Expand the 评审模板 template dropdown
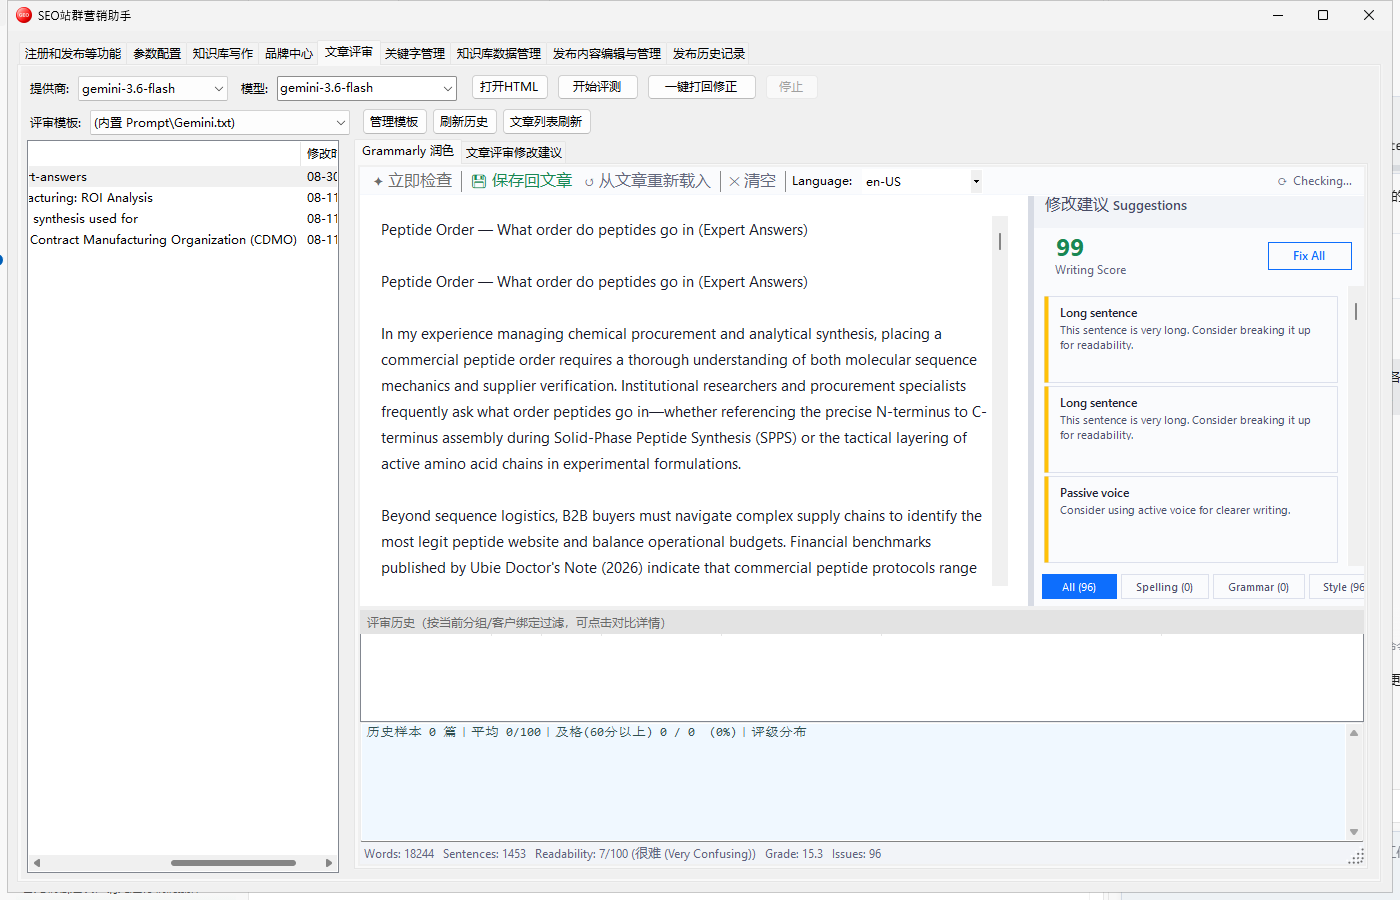 220,123
